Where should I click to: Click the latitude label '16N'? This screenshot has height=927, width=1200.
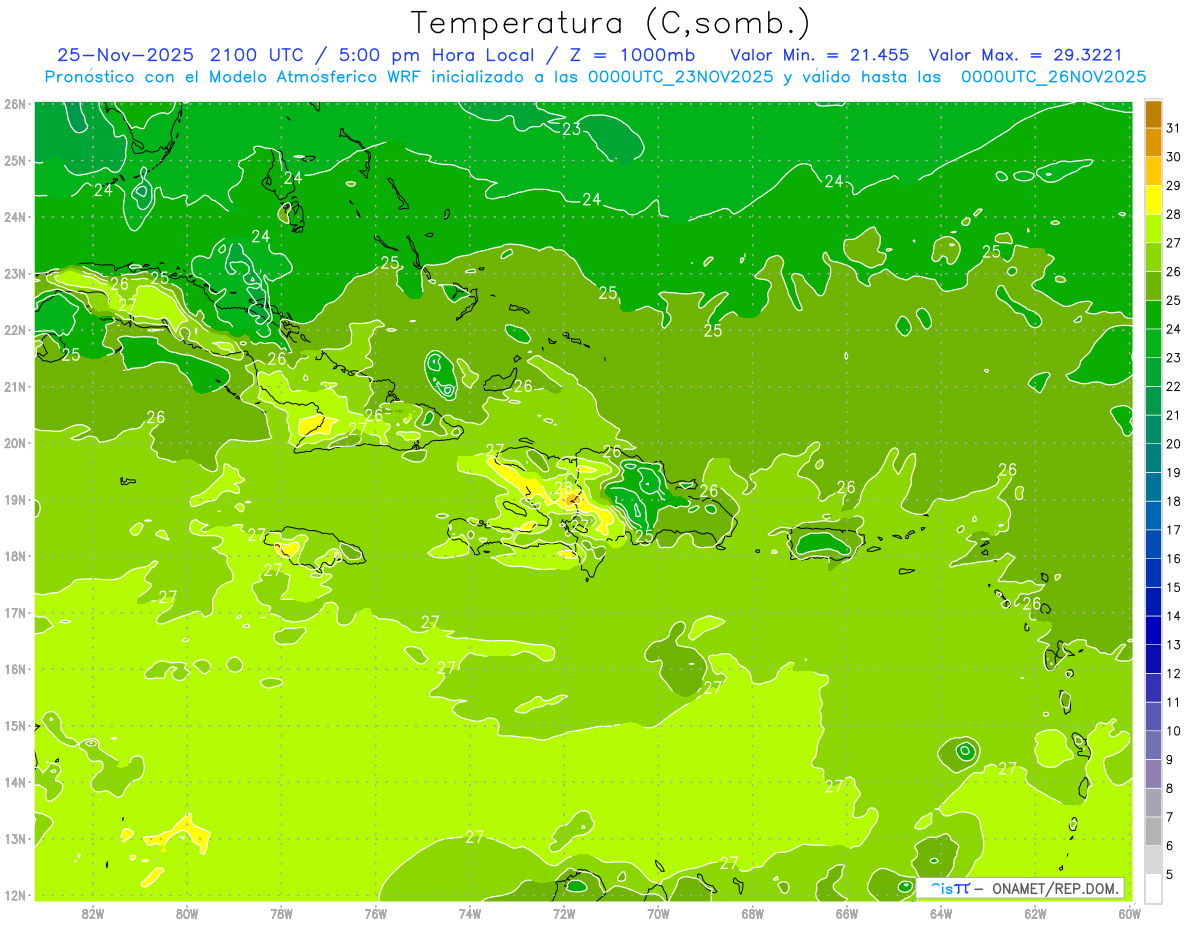pyautogui.click(x=15, y=669)
